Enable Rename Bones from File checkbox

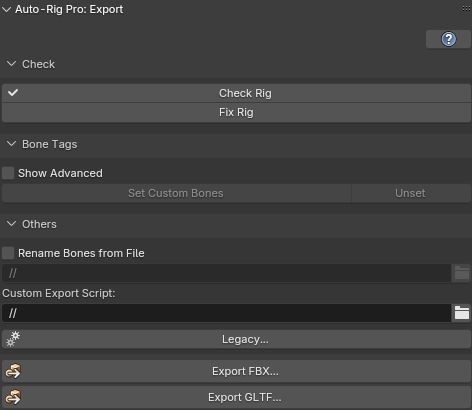point(8,253)
